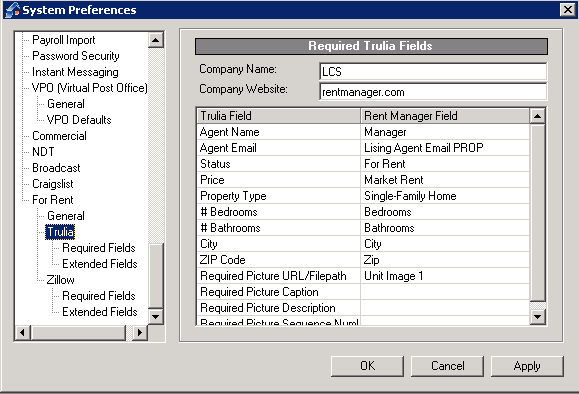Open Extended Fields under Trulia

pyautogui.click(x=100, y=264)
